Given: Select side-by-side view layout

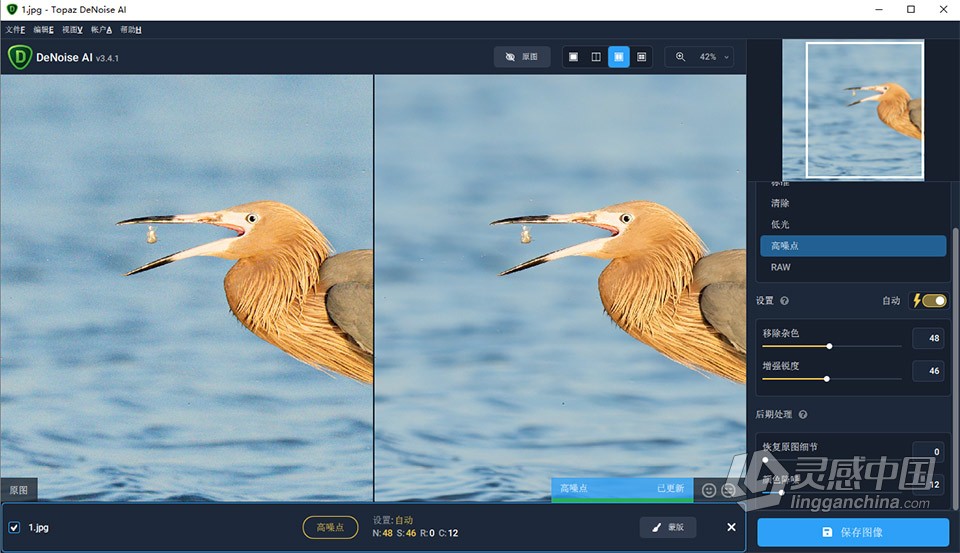Looking at the screenshot, I should click(x=619, y=57).
